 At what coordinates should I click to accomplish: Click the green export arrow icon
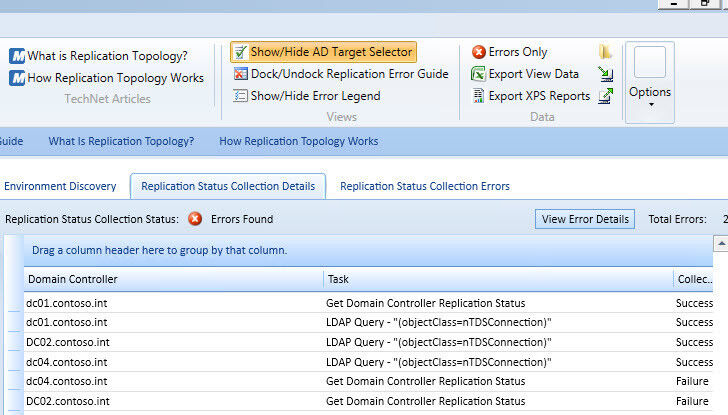coord(606,96)
